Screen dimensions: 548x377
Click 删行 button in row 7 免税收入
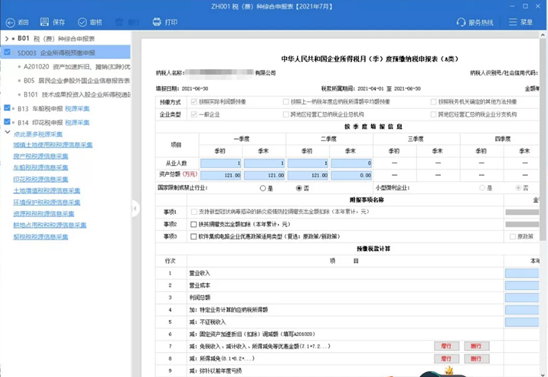point(476,346)
